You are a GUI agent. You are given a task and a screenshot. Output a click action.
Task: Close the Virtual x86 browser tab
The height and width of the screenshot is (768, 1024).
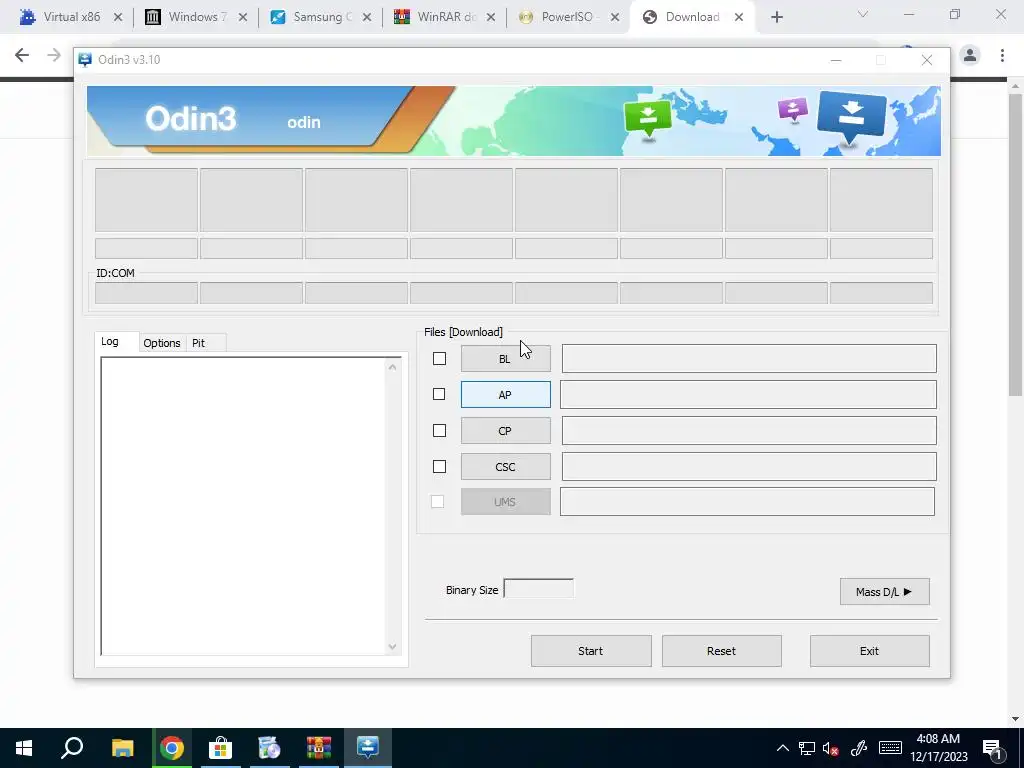(118, 18)
